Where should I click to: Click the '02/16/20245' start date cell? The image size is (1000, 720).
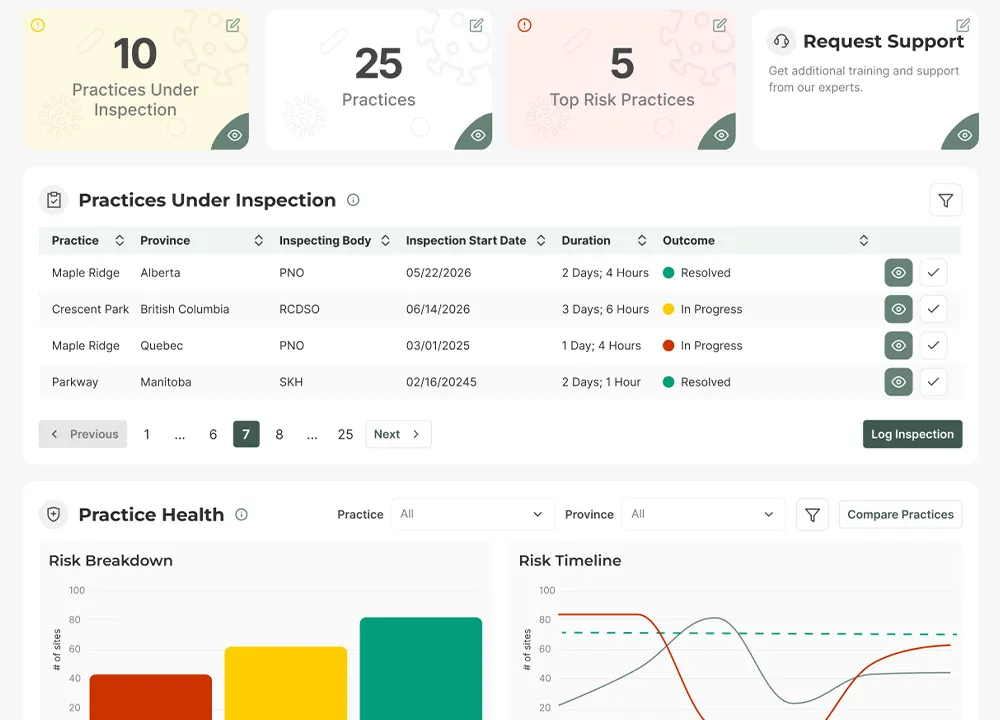[441, 382]
